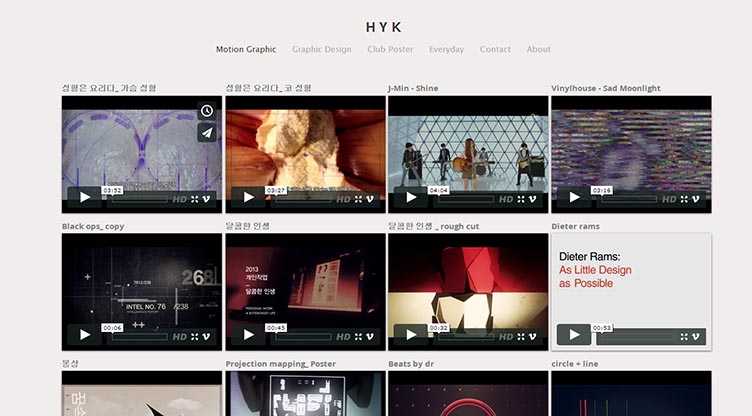Image resolution: width=752 pixels, height=416 pixels.
Task: Click the Dieter rams title
Action: tap(576, 226)
